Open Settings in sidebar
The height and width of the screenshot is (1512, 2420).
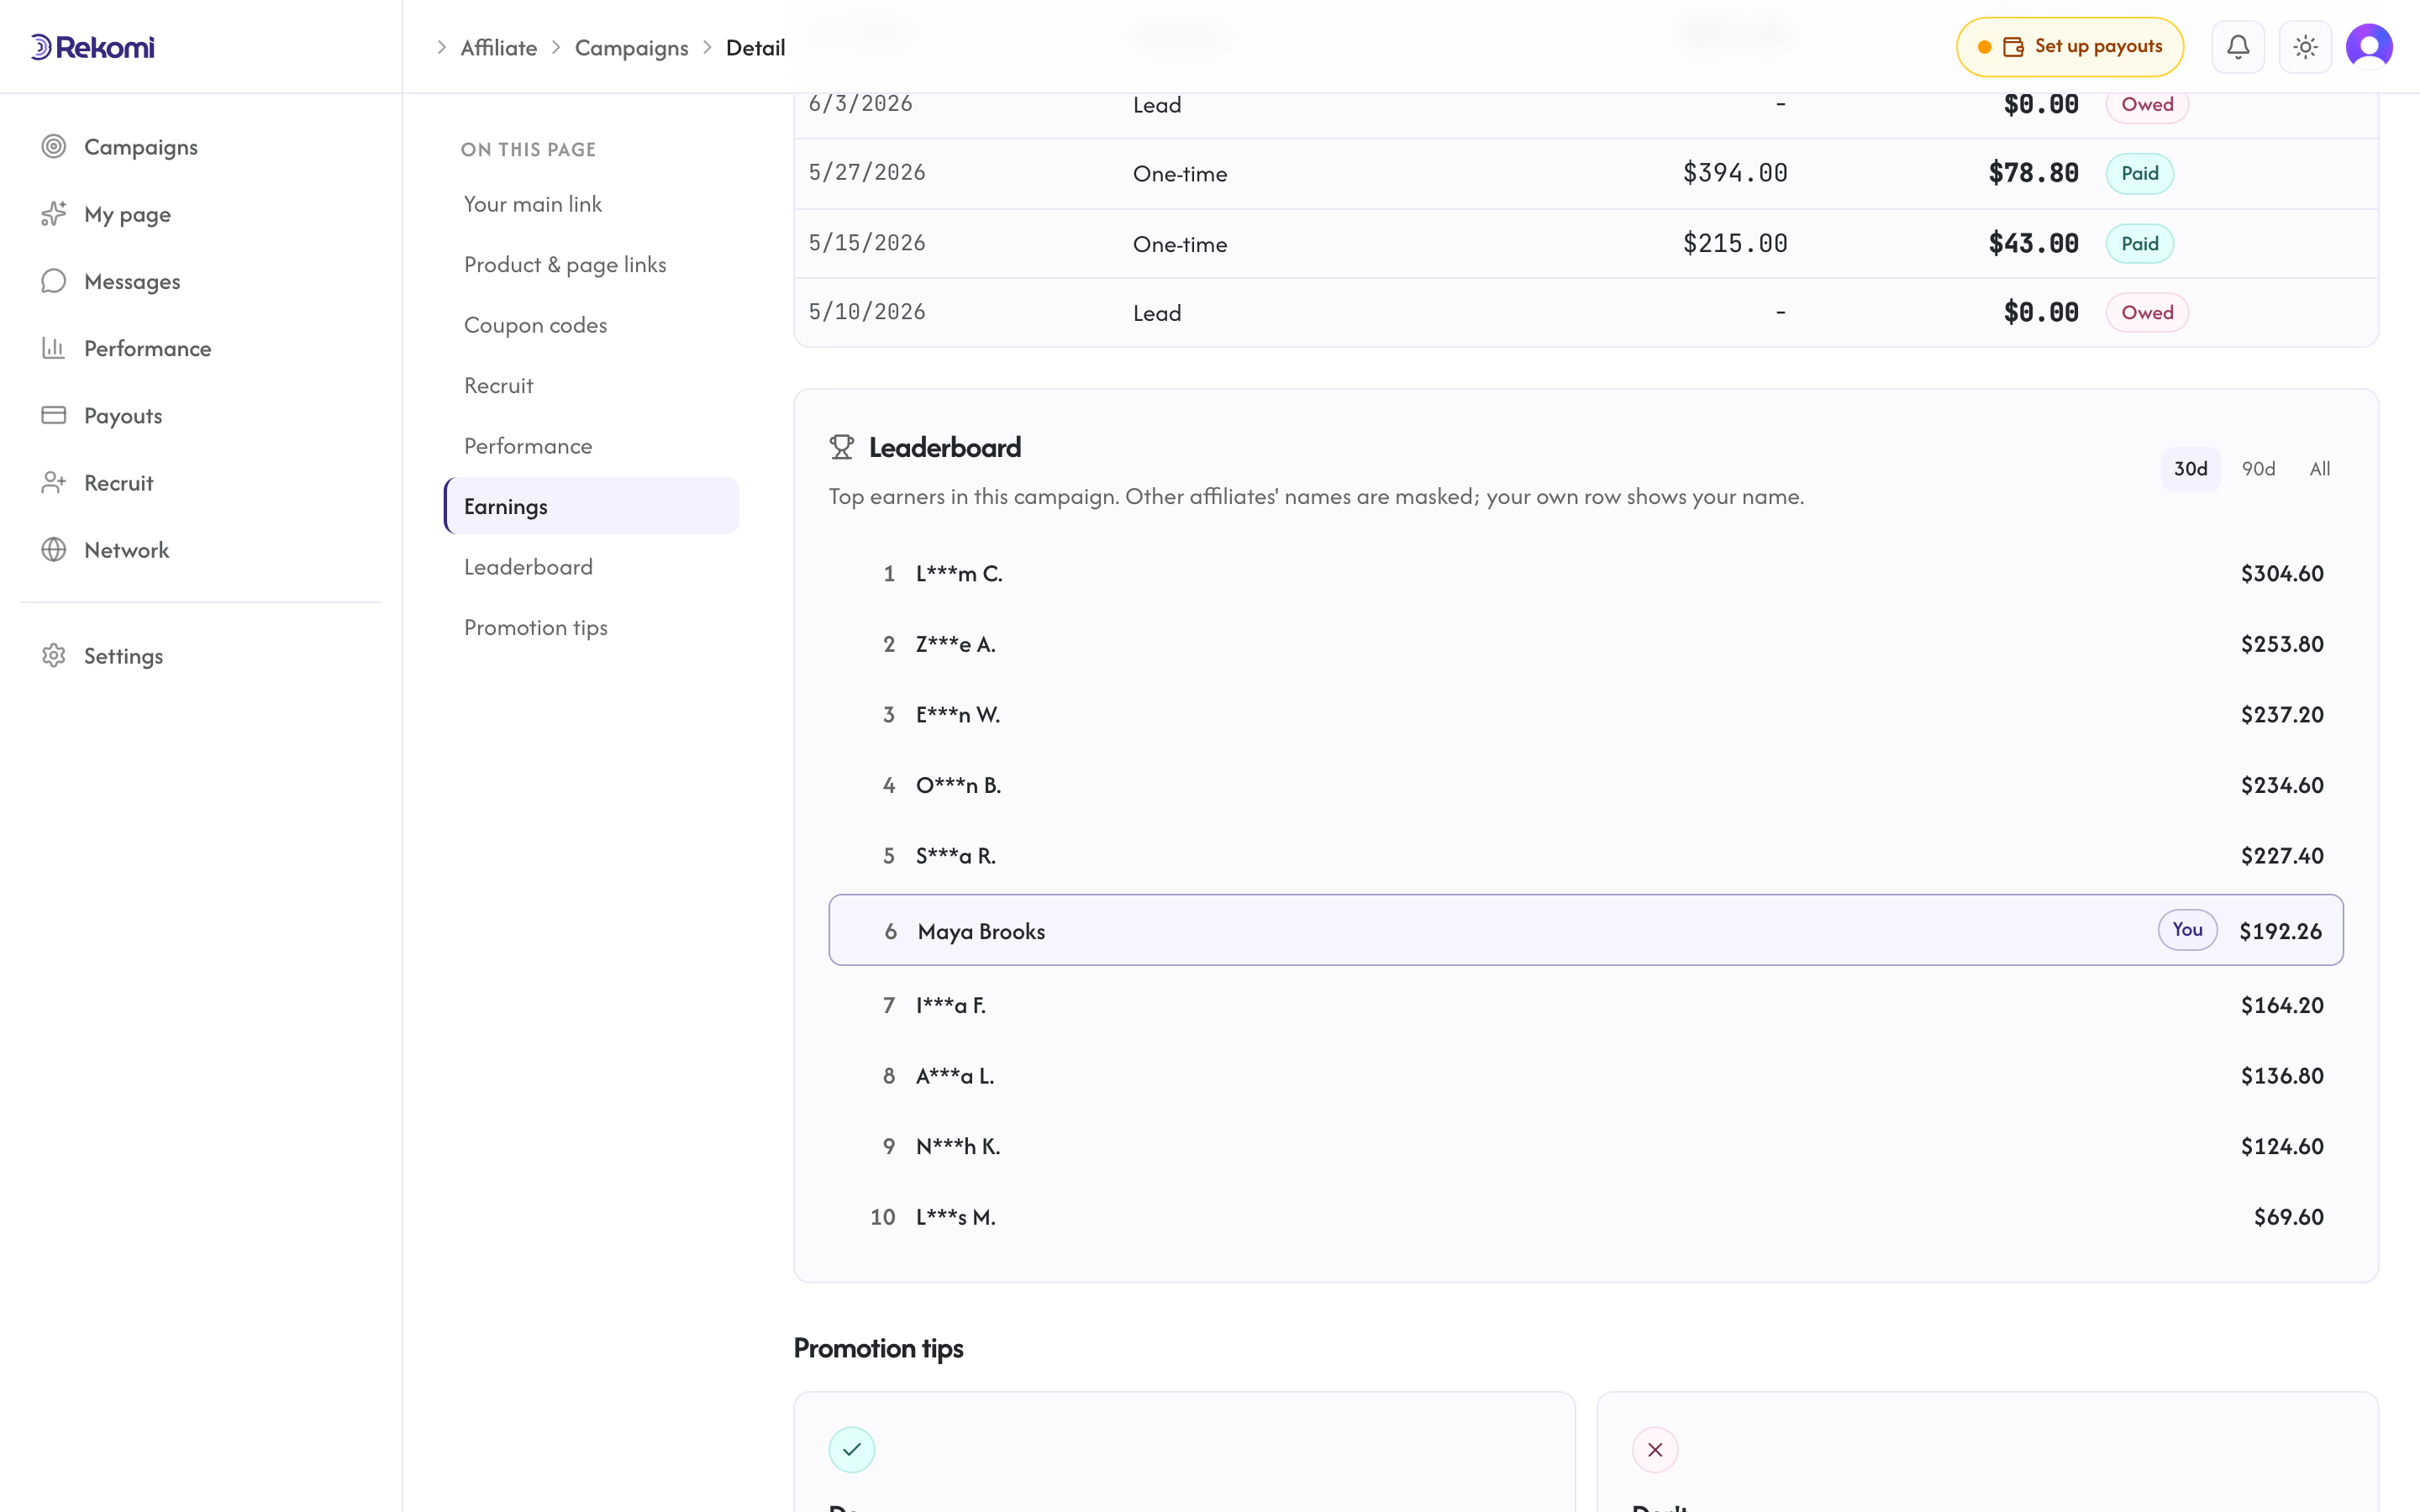pos(200,656)
